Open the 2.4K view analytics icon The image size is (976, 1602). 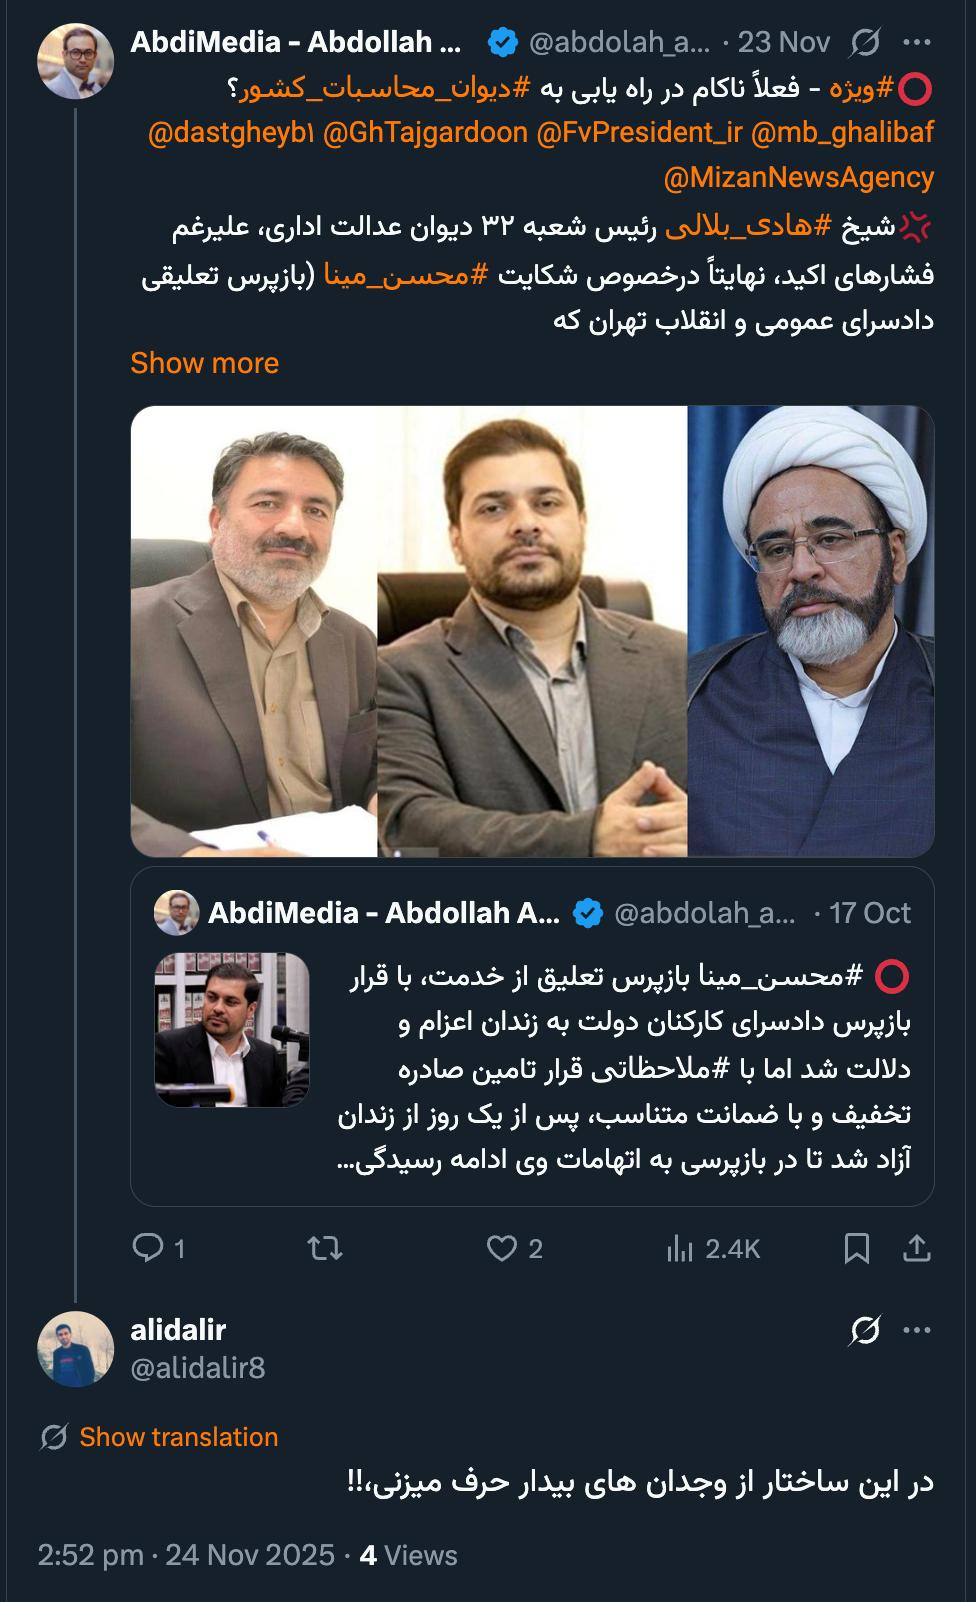[679, 1247]
